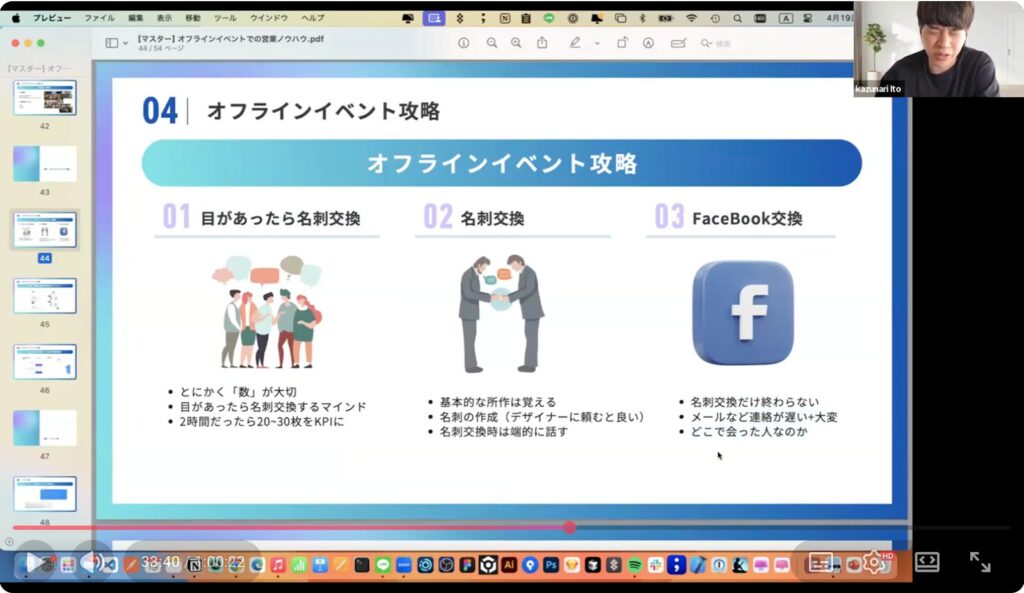The height and width of the screenshot is (593, 1024).
Task: Open the 表示 menu in menu bar
Action: [x=164, y=18]
